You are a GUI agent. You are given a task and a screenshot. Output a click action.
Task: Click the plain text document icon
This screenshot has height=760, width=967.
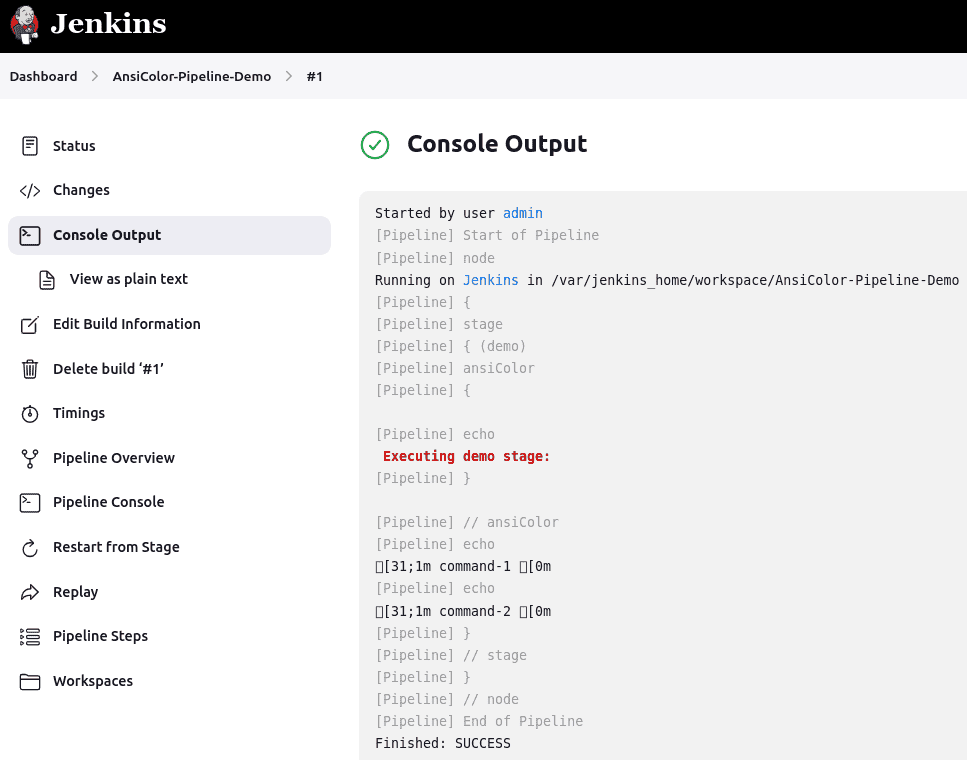click(47, 279)
